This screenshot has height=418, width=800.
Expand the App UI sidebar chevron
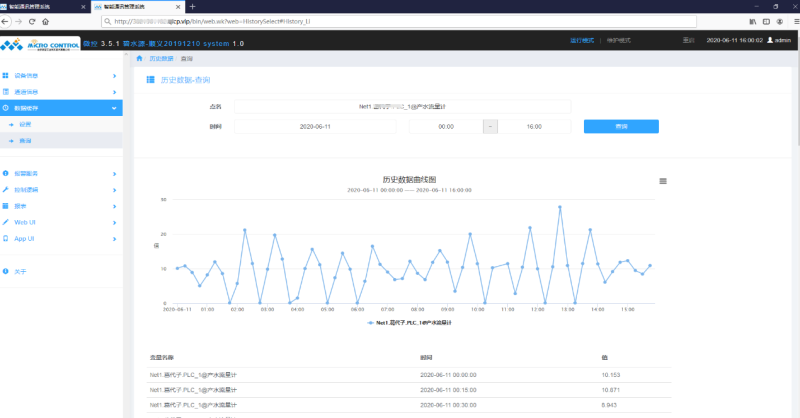pos(114,239)
